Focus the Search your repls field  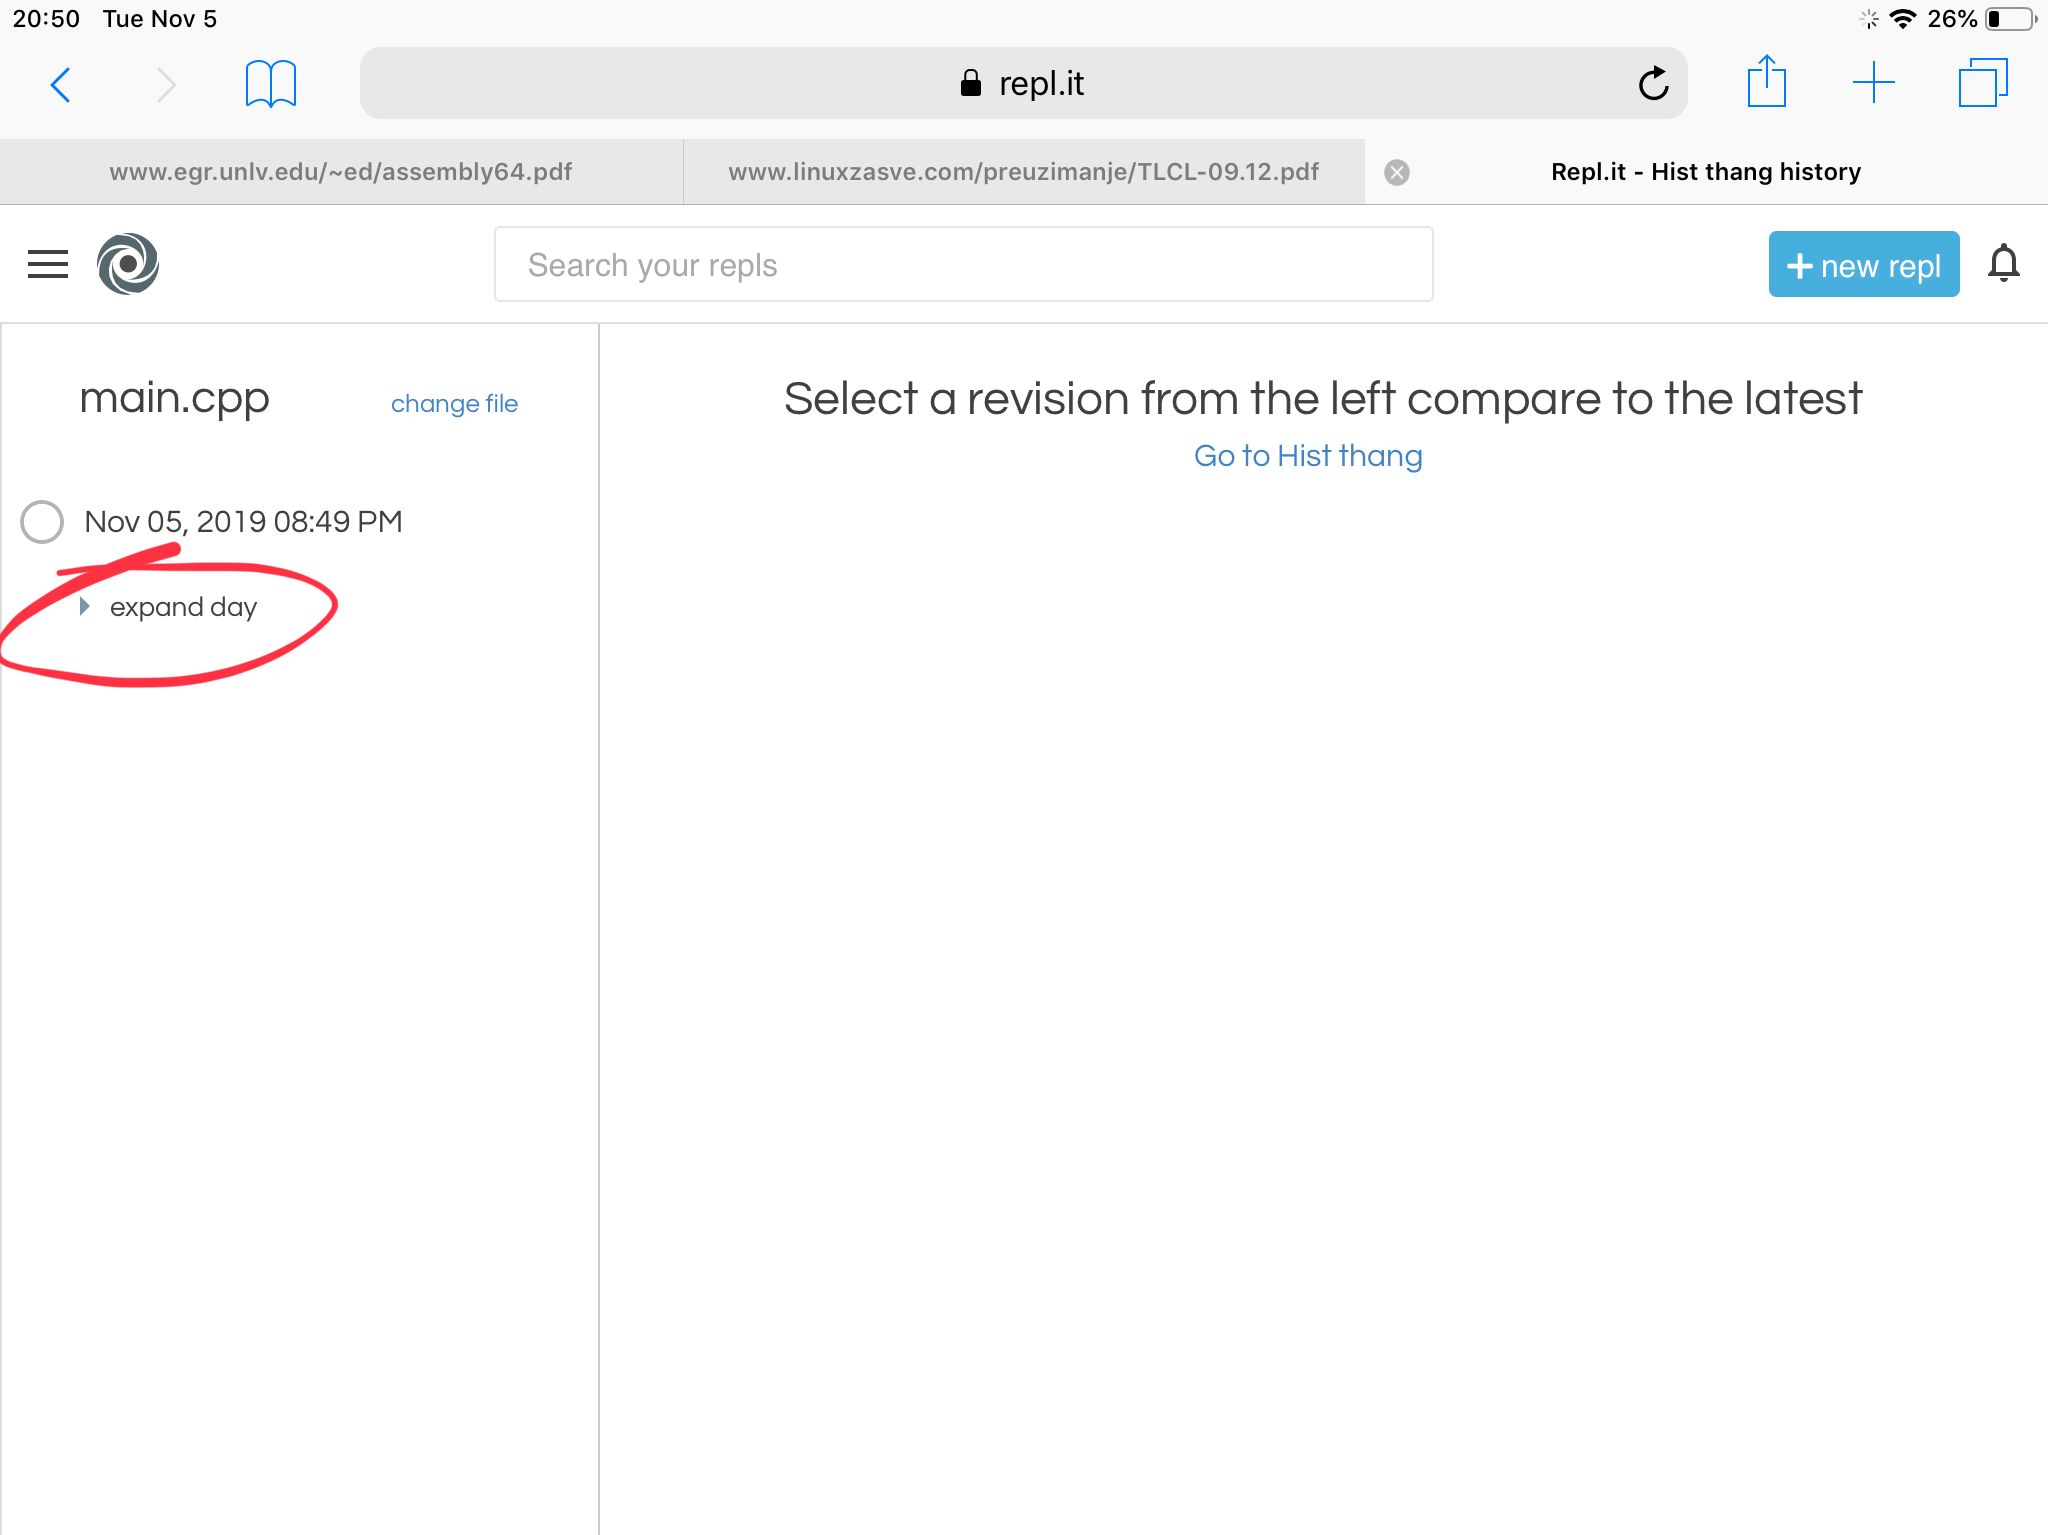[x=964, y=265]
